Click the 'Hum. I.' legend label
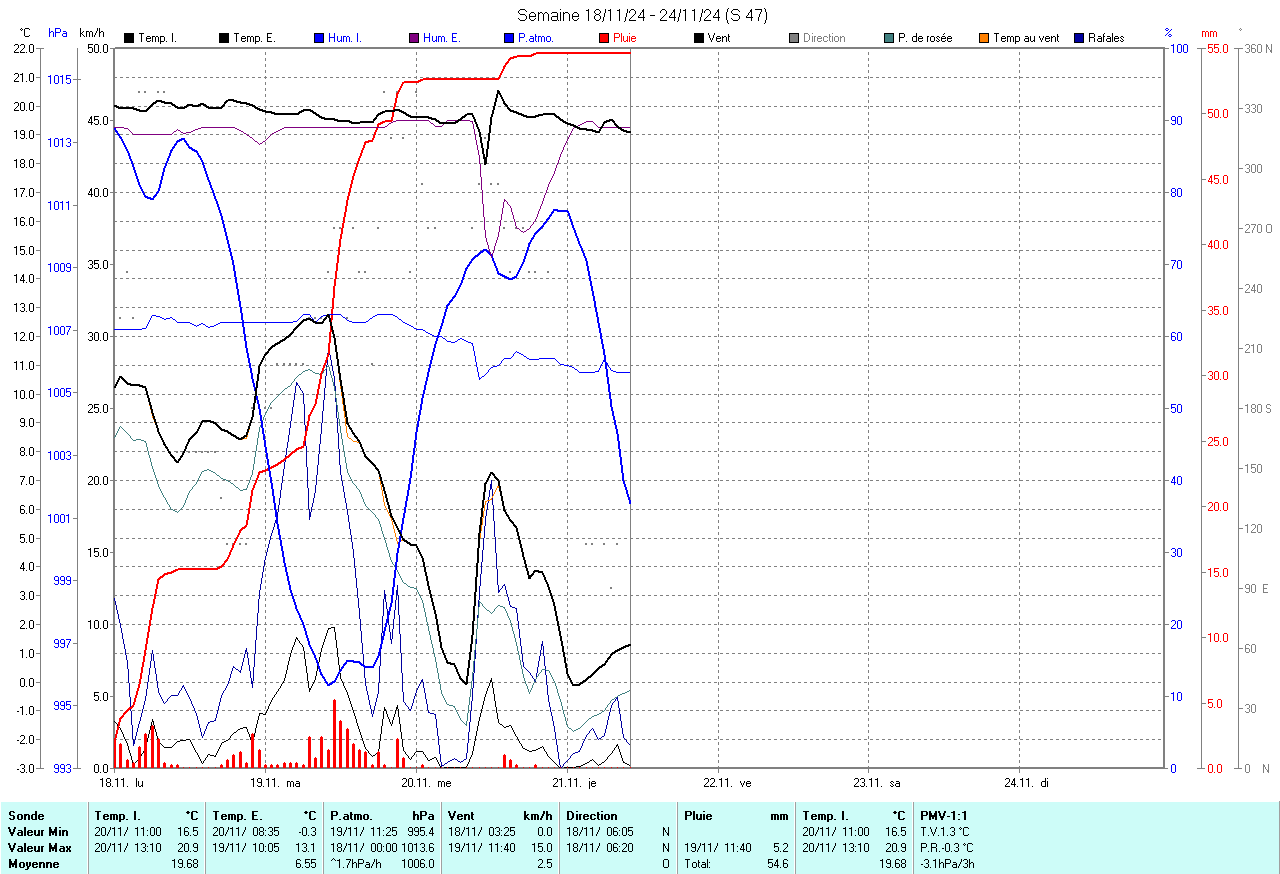 pos(346,38)
